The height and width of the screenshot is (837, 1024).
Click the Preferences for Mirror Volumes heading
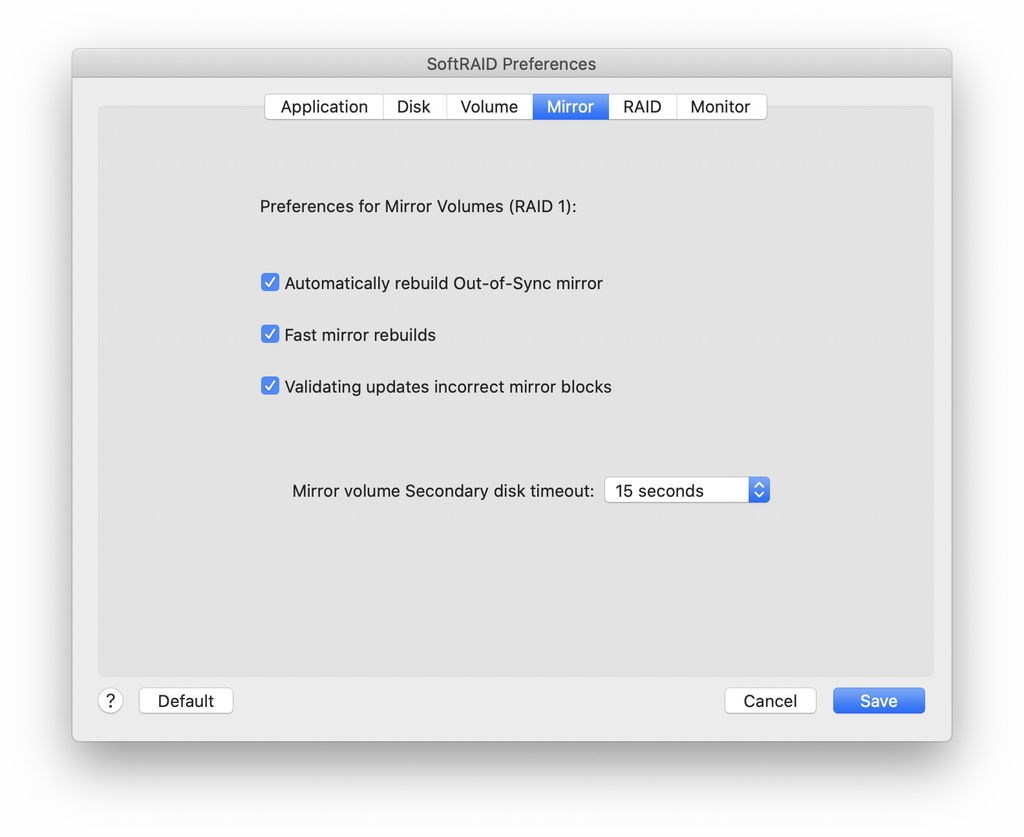point(418,206)
